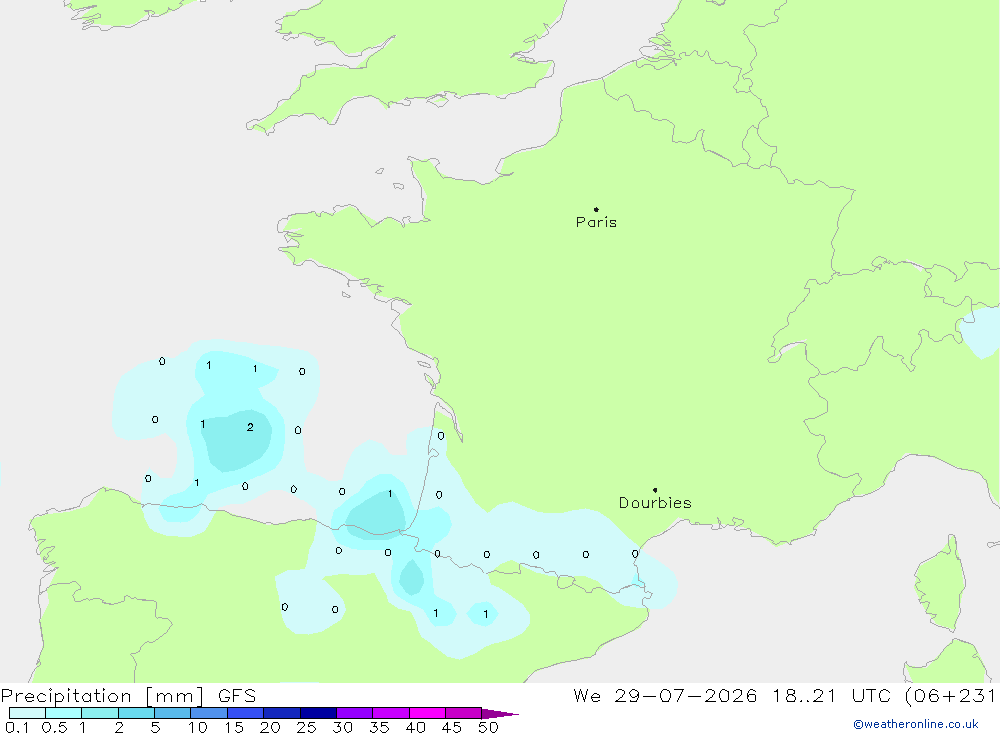Click the legend scale label '10'
1000x733 pixels.
pyautogui.click(x=198, y=727)
